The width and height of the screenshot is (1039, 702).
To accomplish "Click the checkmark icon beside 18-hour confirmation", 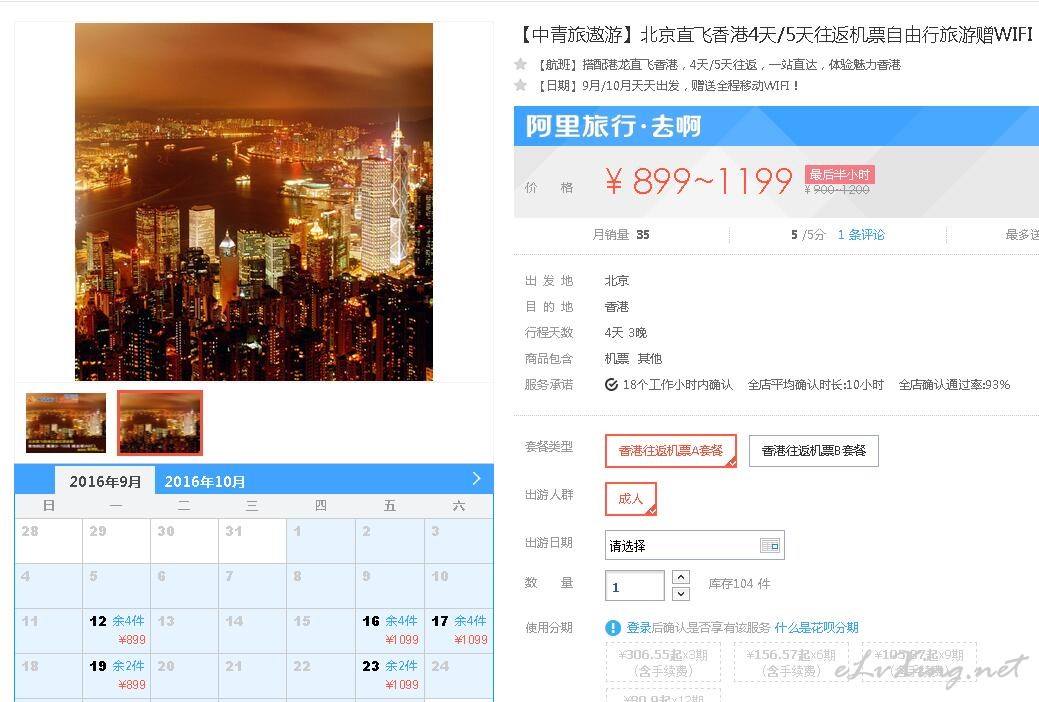I will point(612,384).
